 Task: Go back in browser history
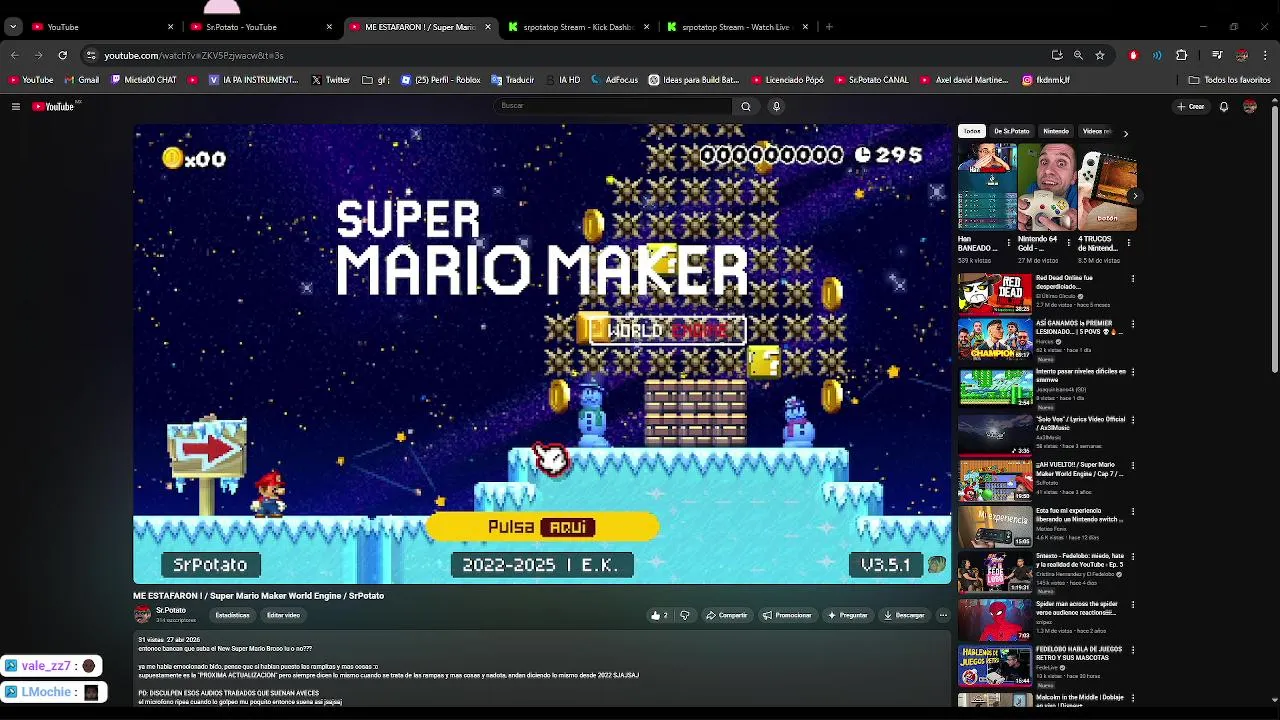click(x=14, y=55)
